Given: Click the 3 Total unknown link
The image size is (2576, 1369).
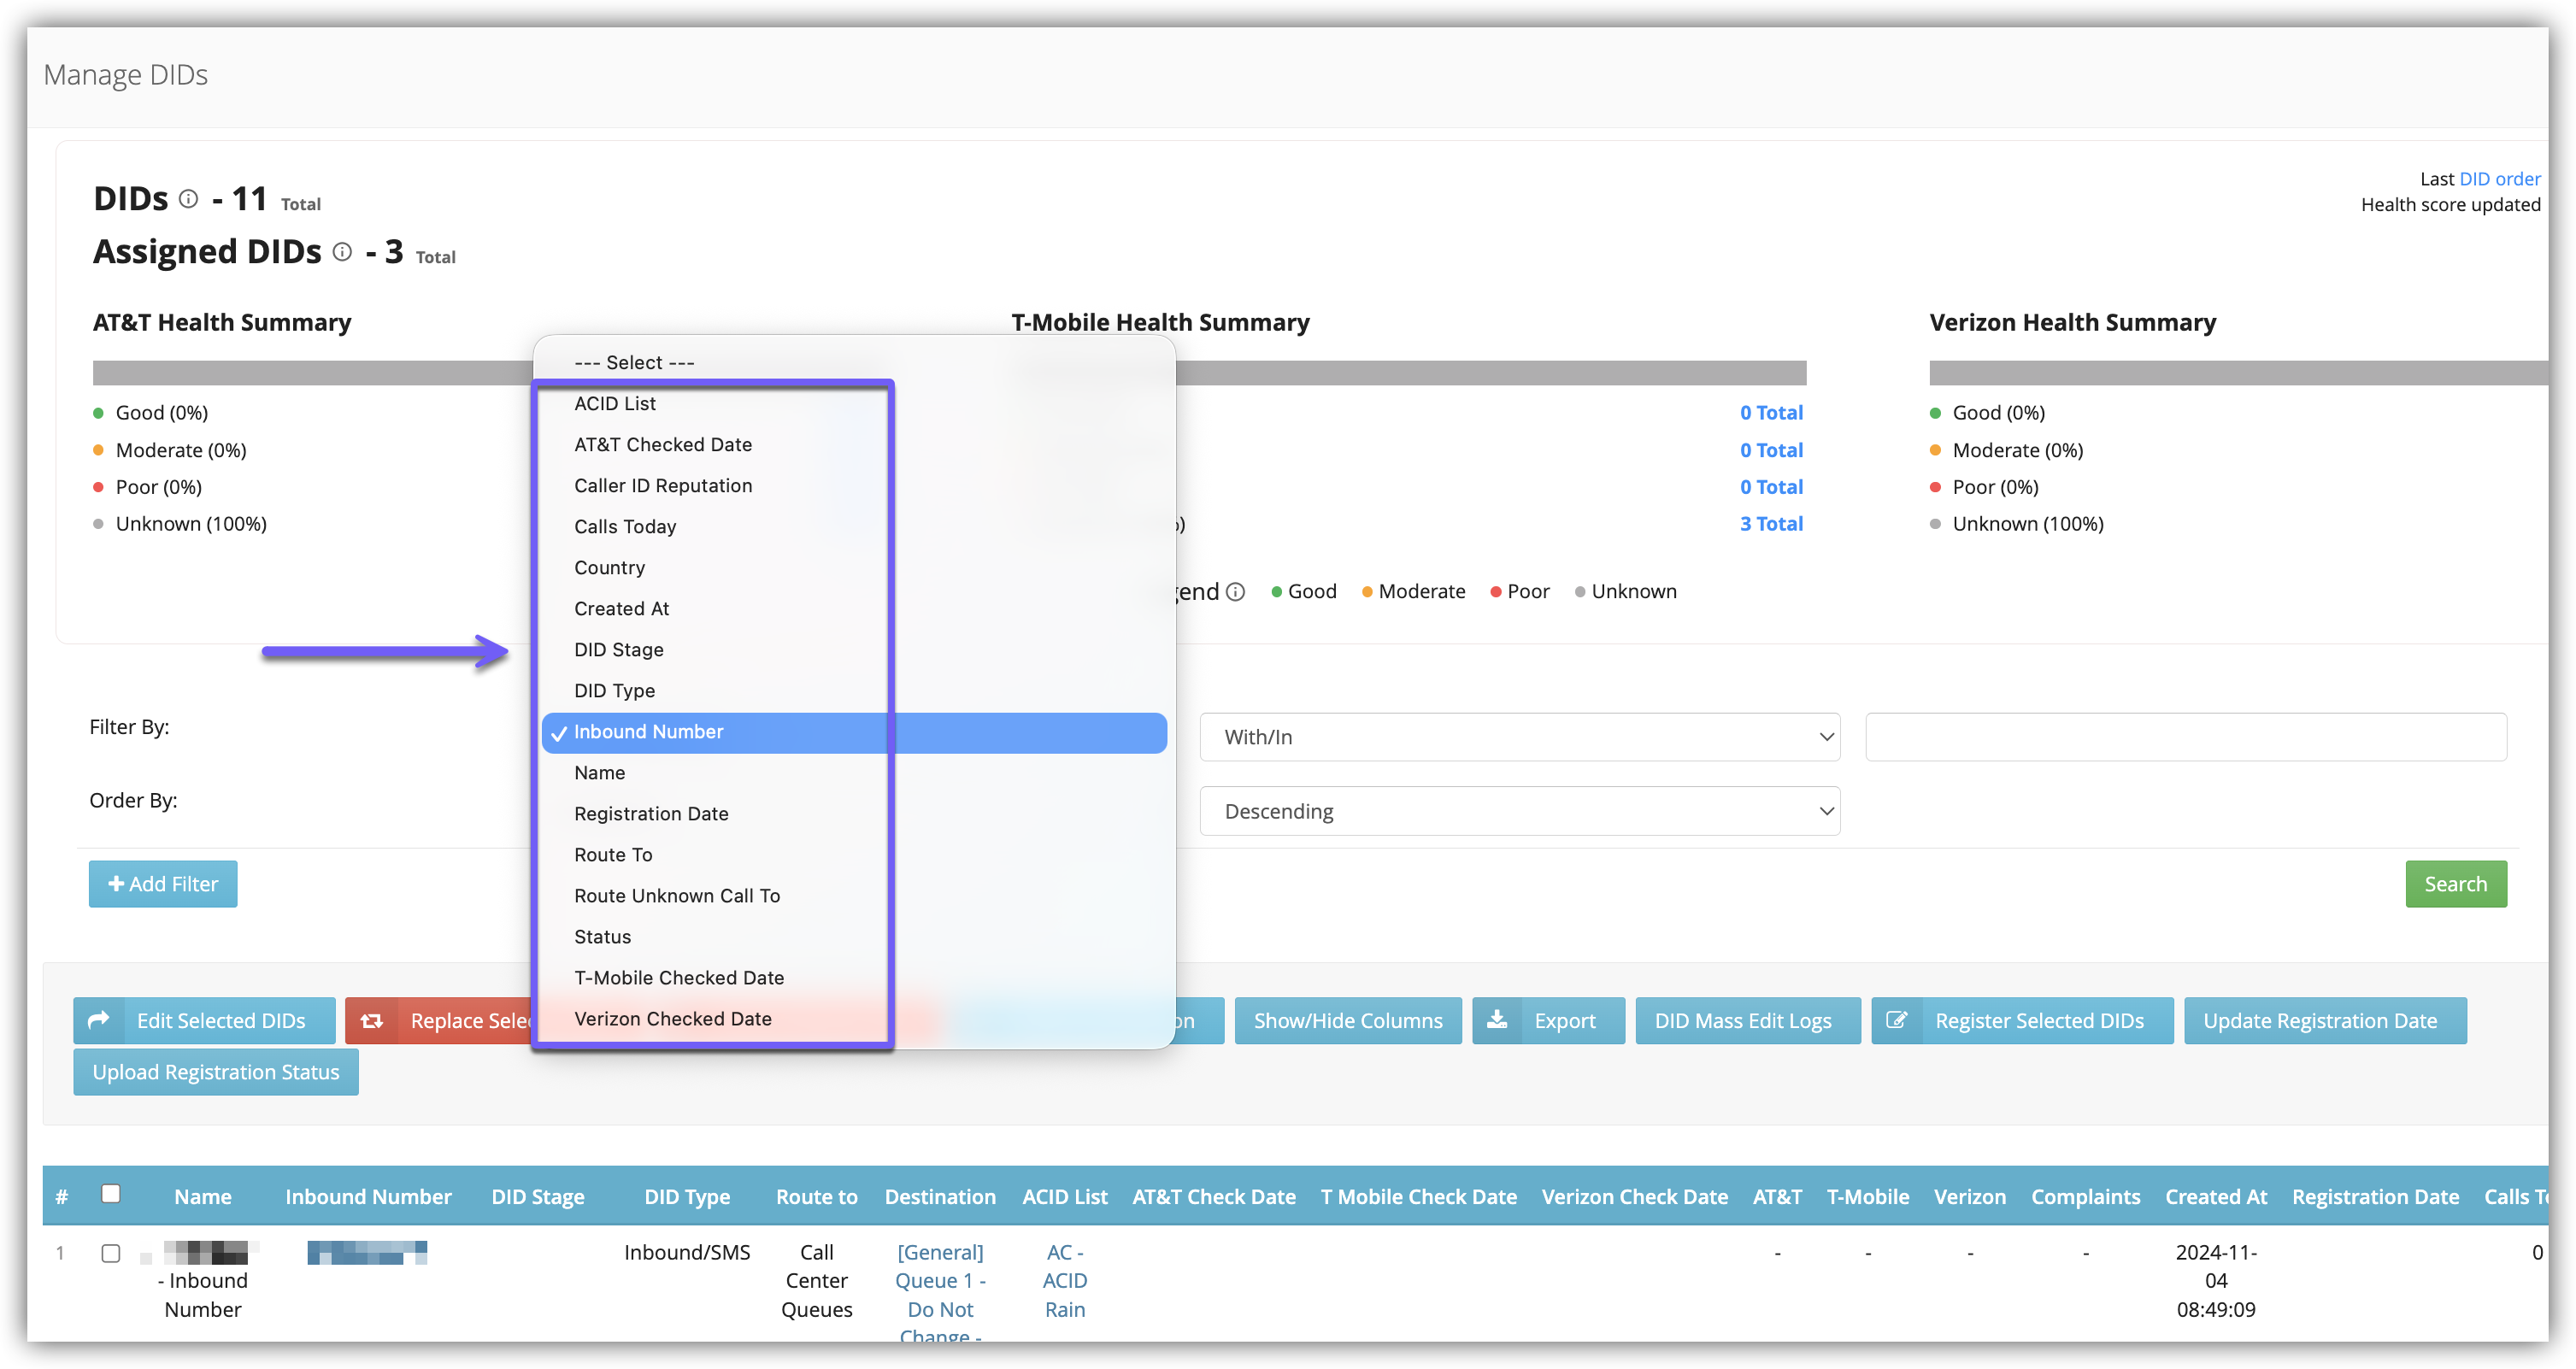Looking at the screenshot, I should 1771,524.
